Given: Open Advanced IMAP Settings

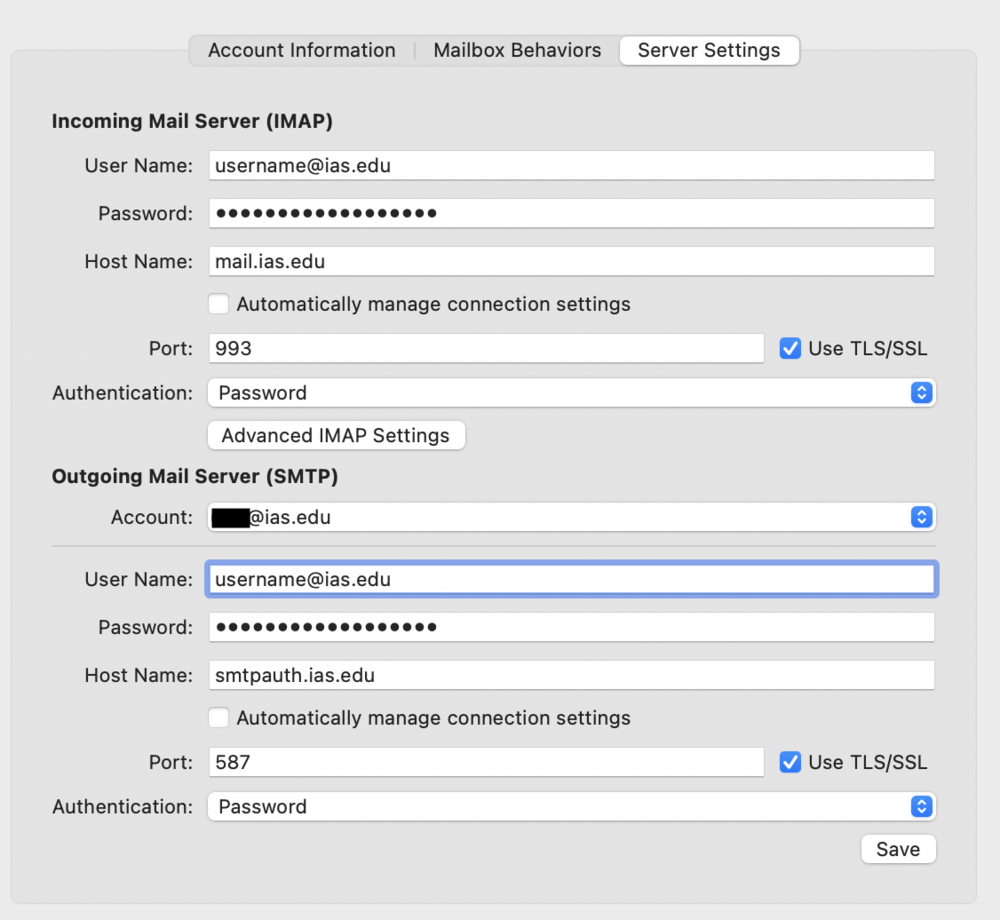Looking at the screenshot, I should point(336,436).
